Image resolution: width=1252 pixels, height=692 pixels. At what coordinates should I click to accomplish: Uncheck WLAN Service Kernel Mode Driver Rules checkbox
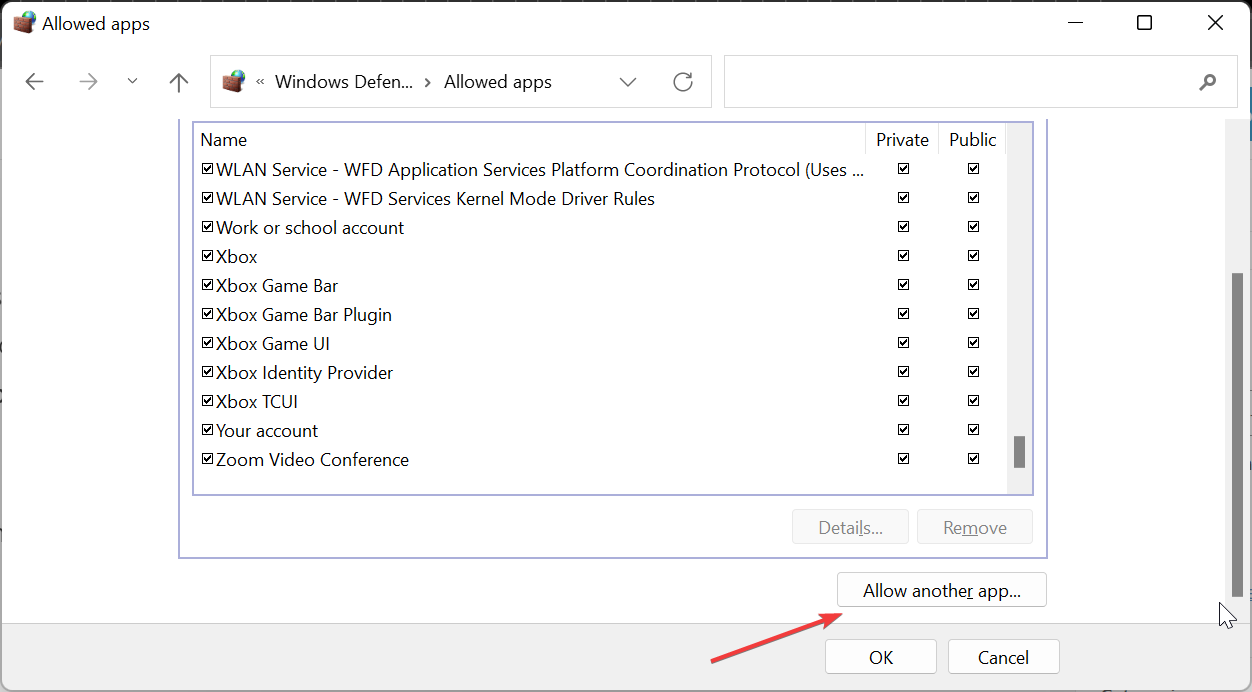point(208,199)
